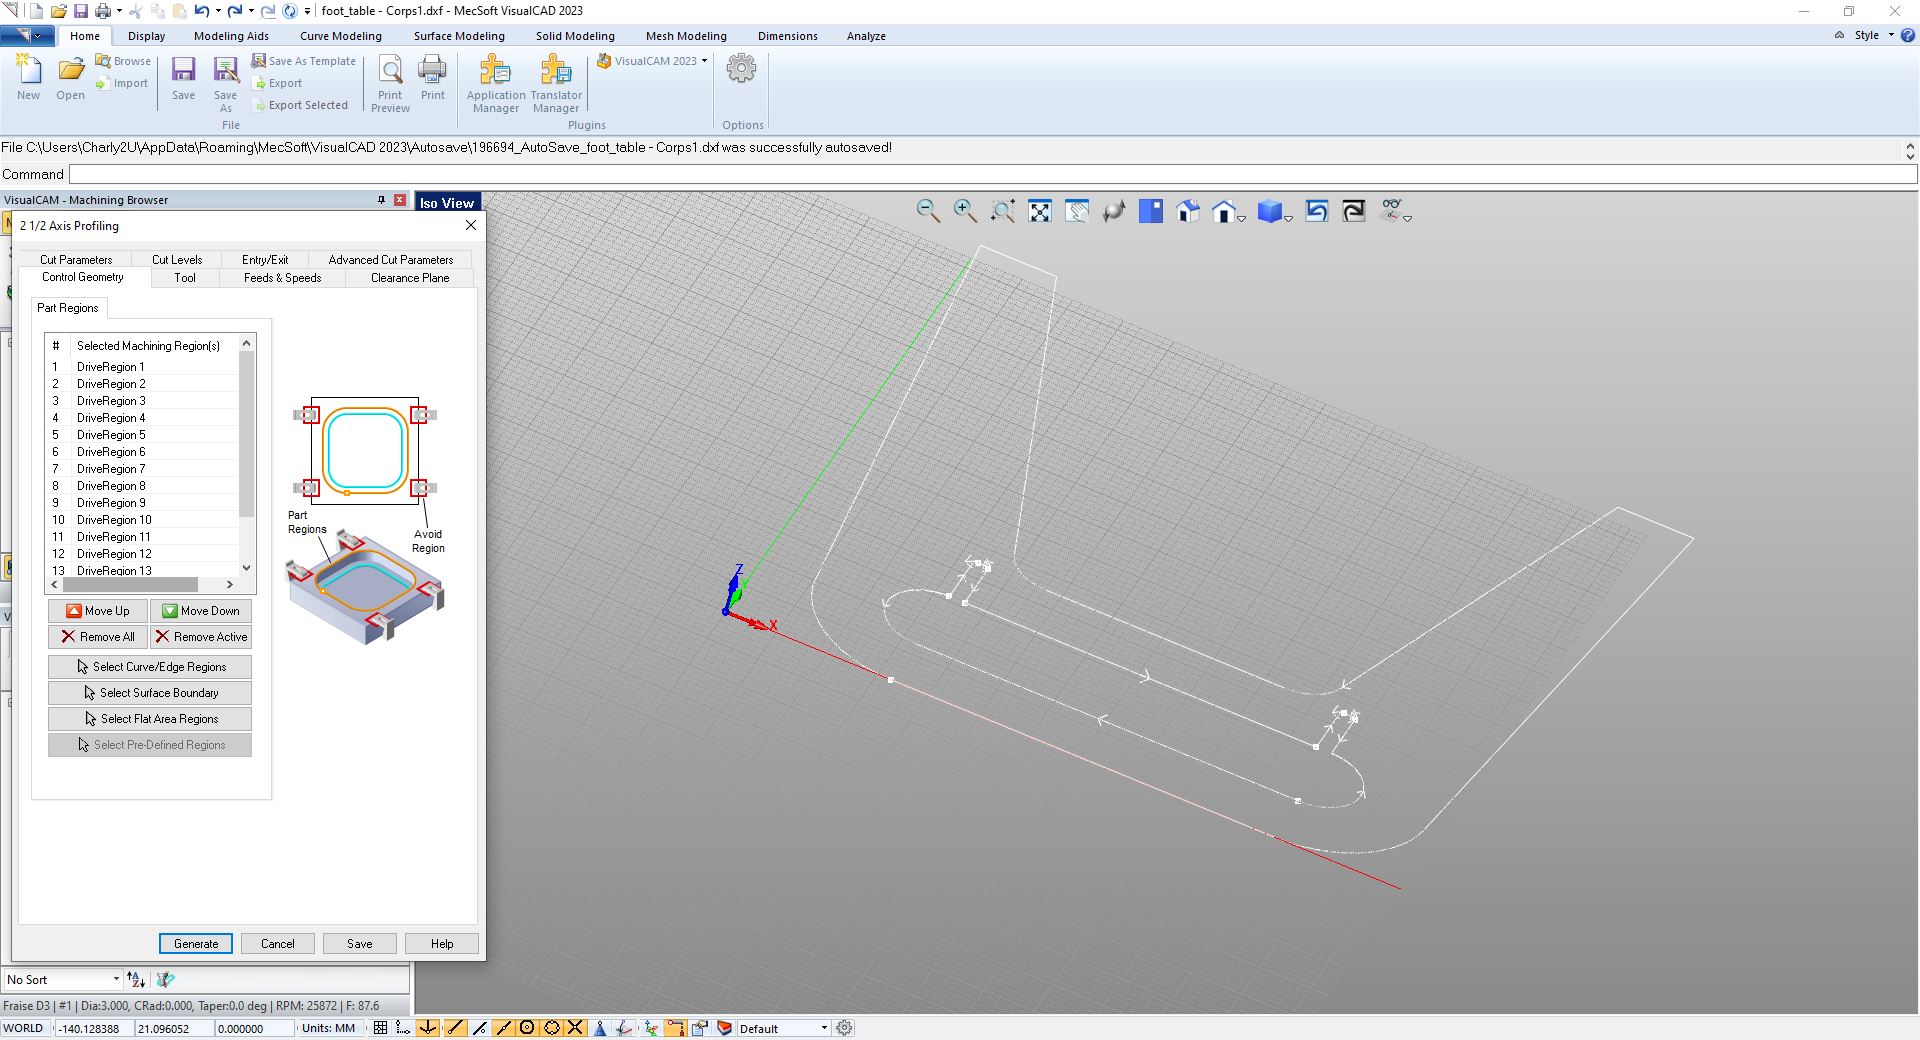Click the Remove Active button
Viewport: 1920px width, 1040px height.
(201, 637)
